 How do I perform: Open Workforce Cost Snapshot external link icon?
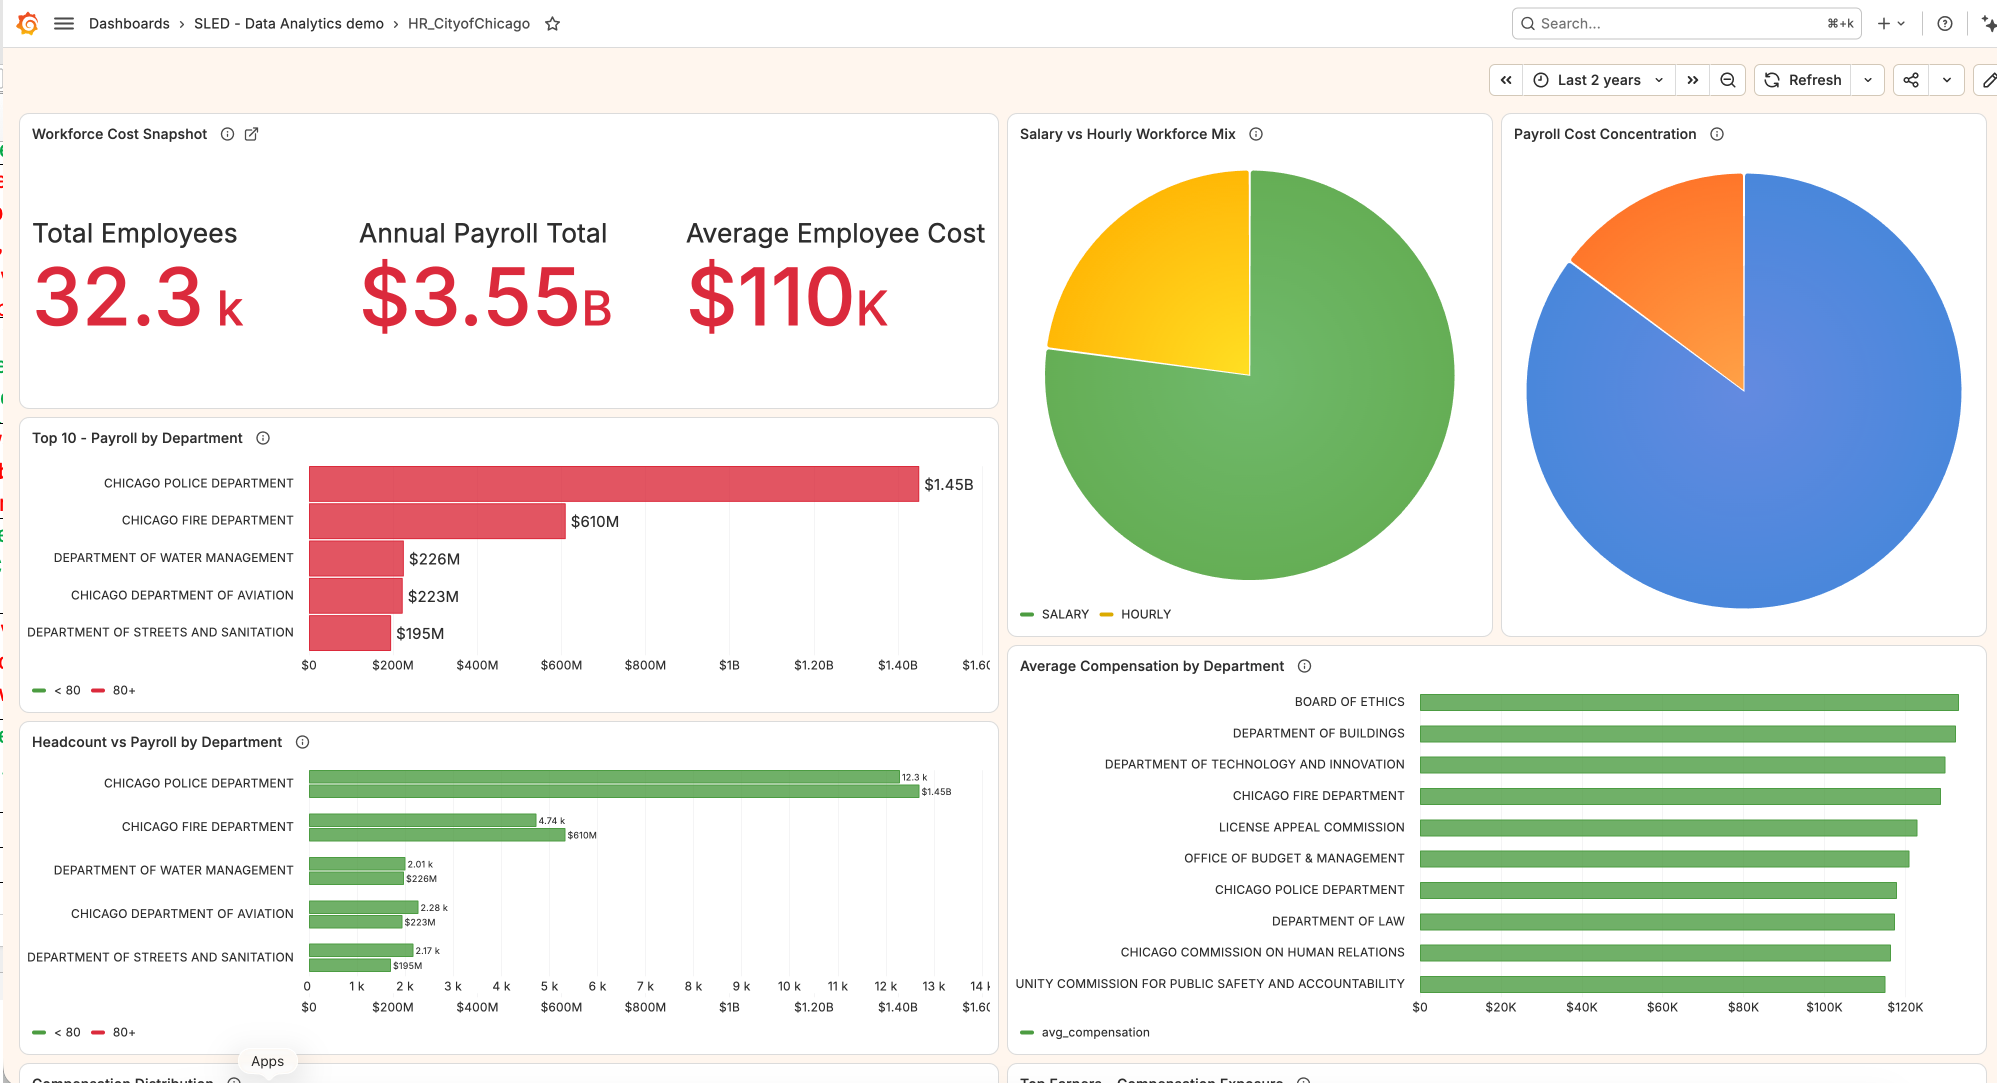click(252, 134)
